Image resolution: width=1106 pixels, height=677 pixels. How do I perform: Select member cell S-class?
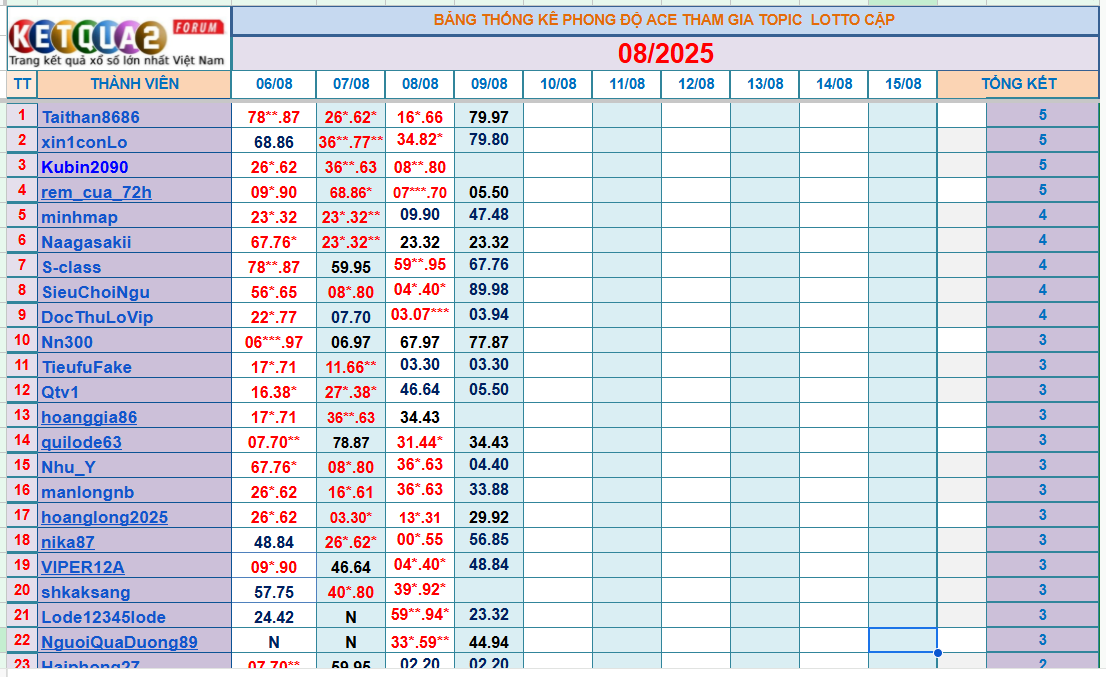coord(134,267)
